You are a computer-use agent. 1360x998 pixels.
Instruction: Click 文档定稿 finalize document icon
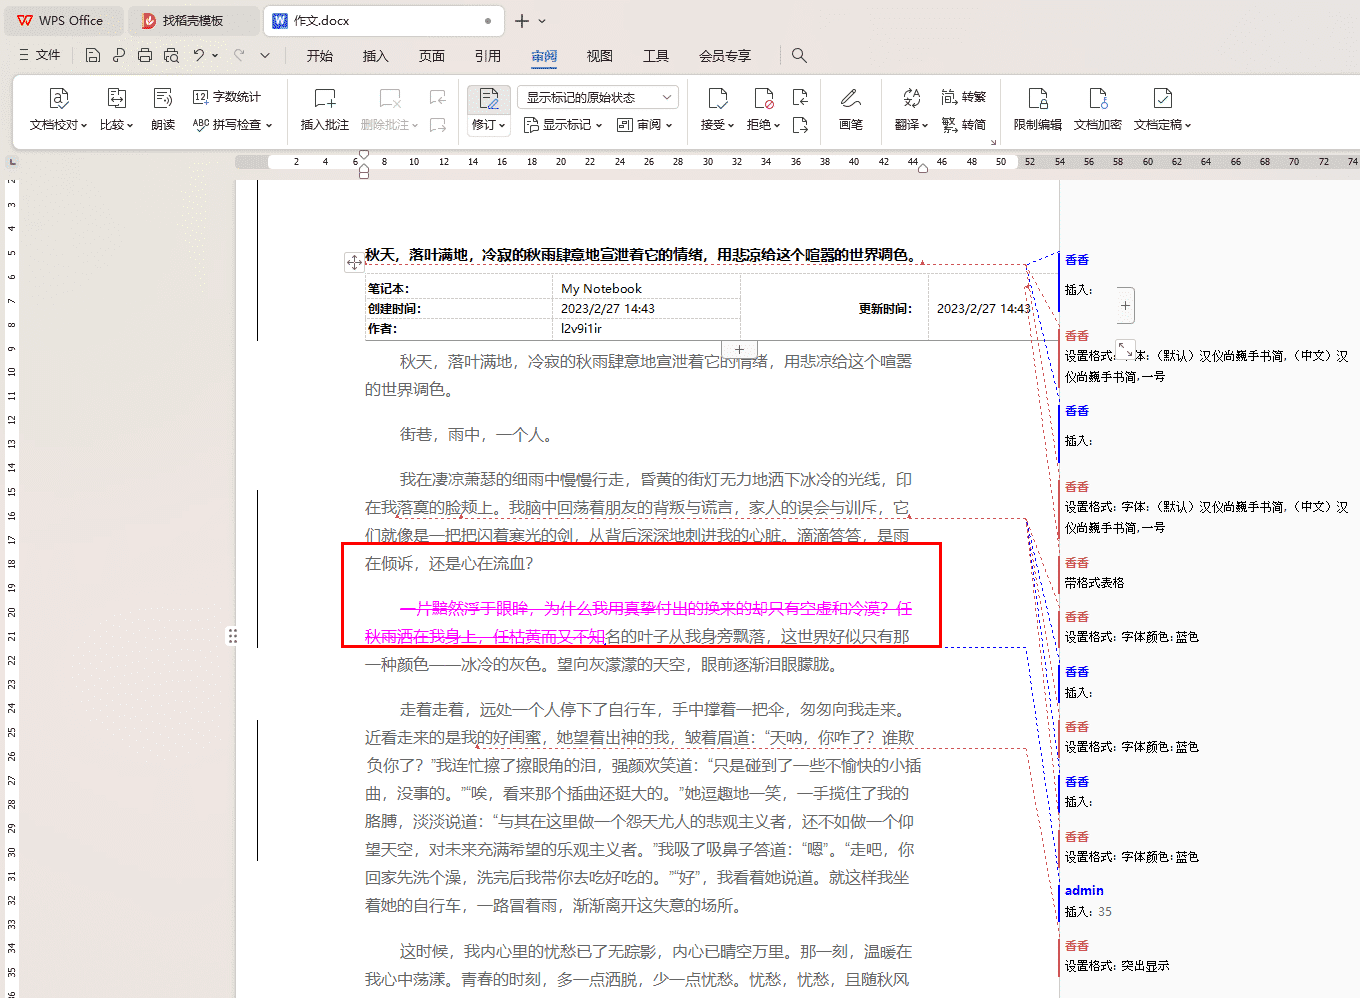coord(1162,98)
